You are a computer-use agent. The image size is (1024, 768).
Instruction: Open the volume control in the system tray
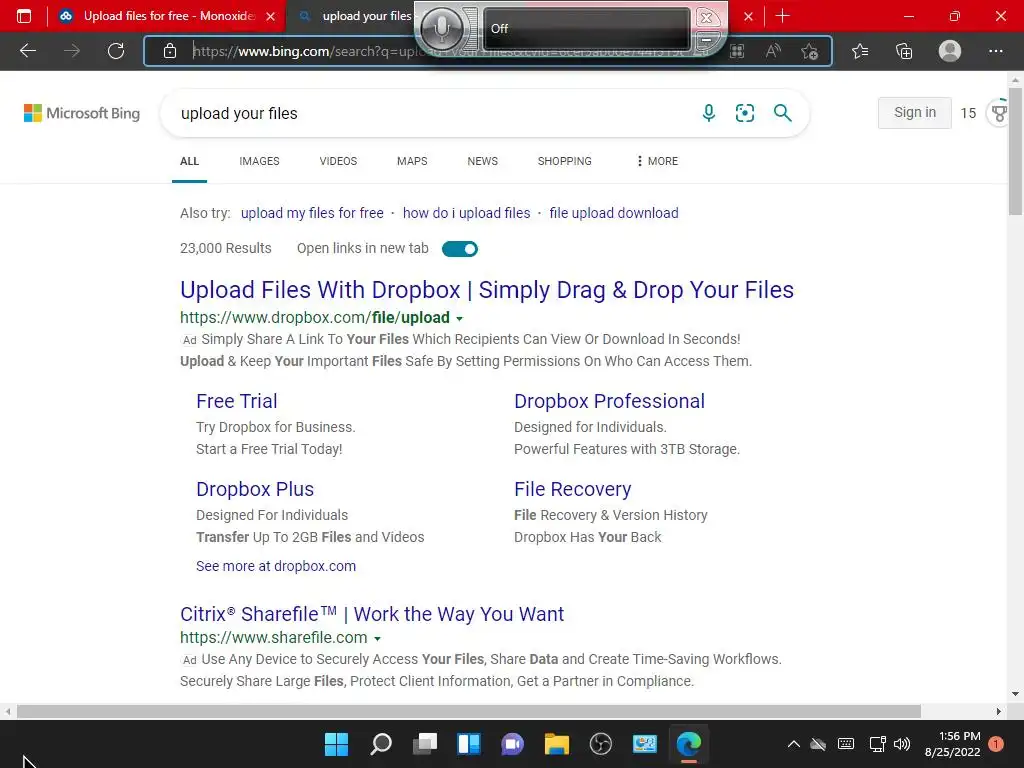tap(902, 744)
